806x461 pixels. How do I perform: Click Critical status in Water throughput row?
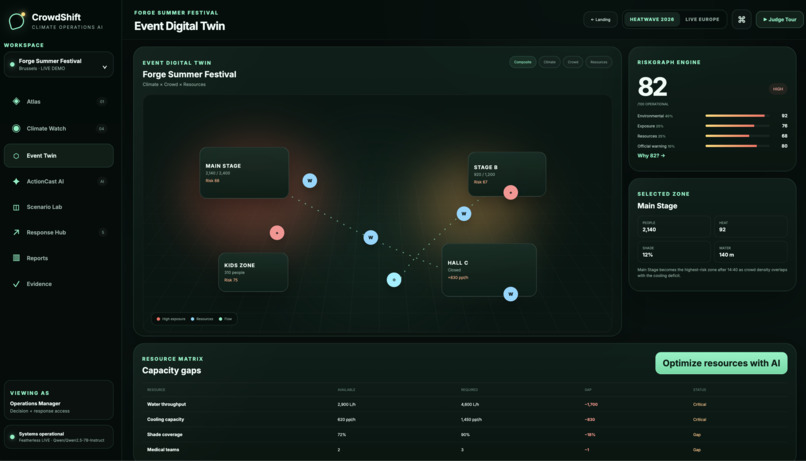pyautogui.click(x=699, y=404)
